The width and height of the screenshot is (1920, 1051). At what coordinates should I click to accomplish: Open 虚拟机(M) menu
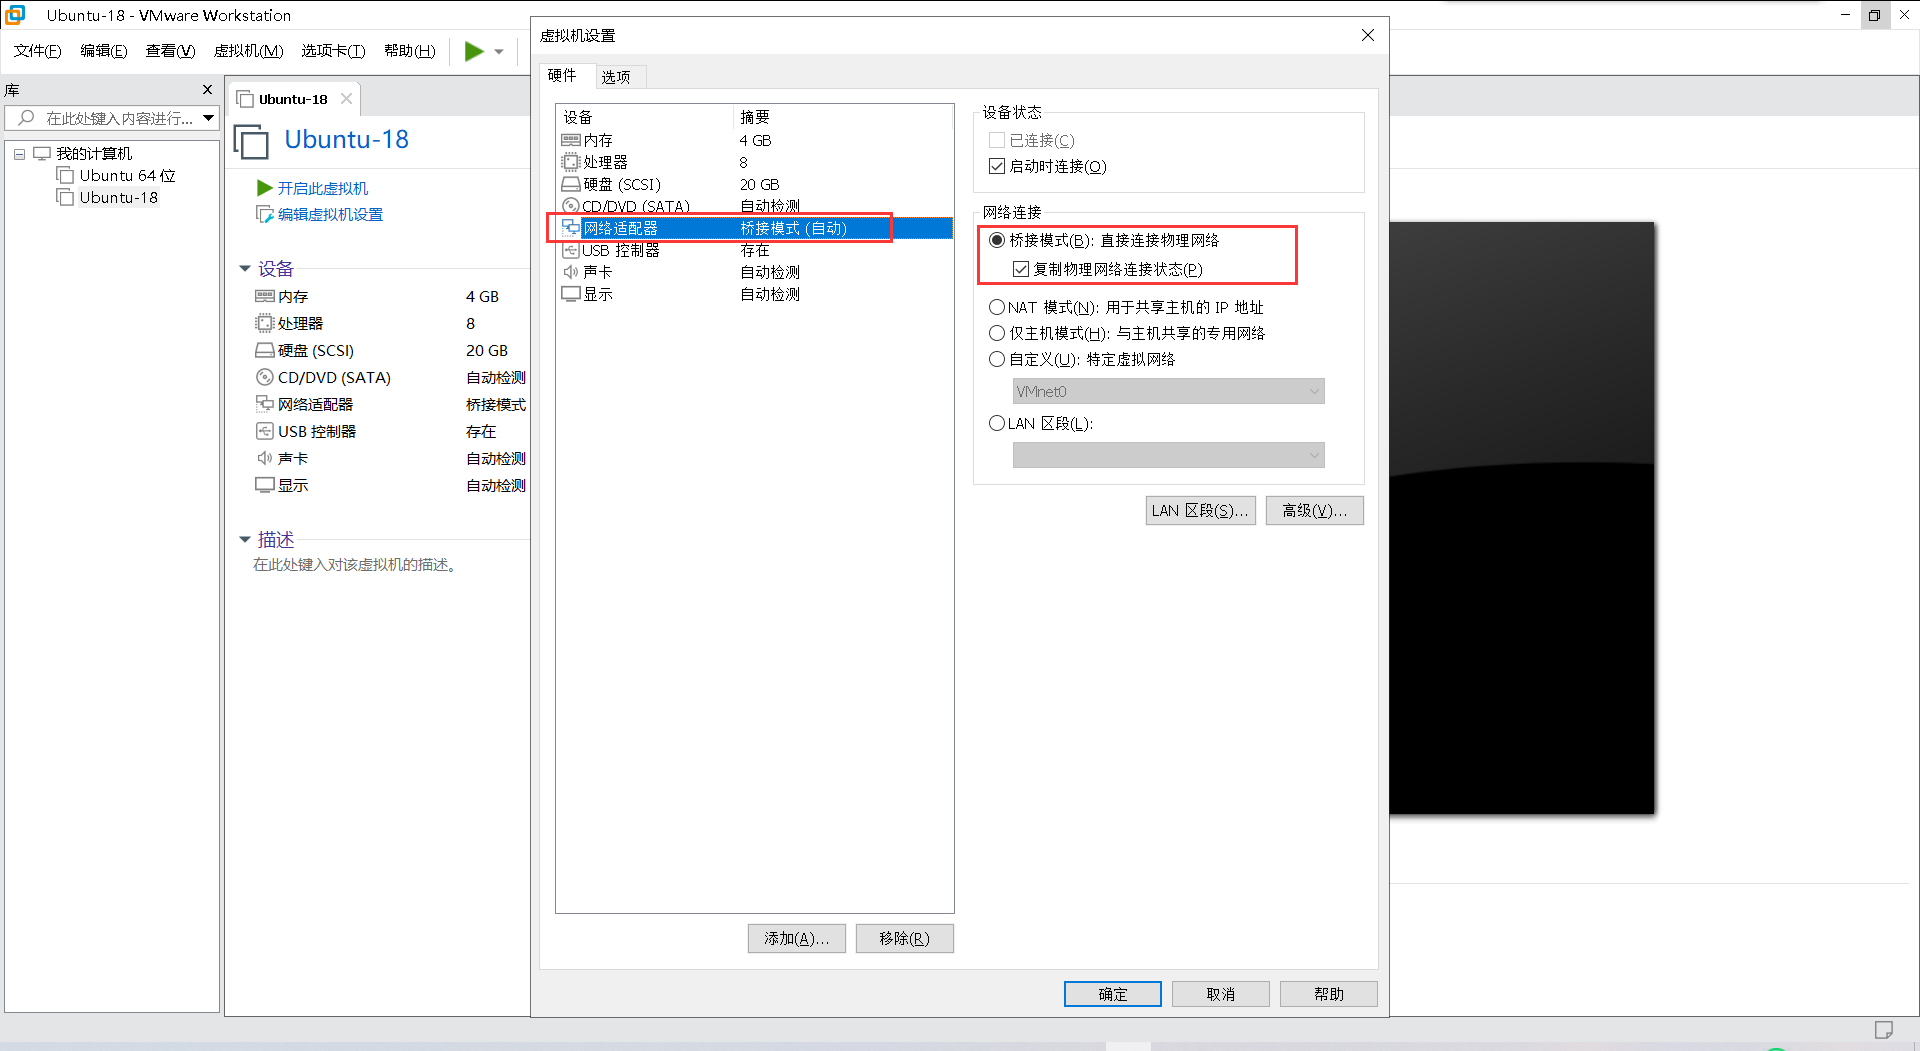249,51
